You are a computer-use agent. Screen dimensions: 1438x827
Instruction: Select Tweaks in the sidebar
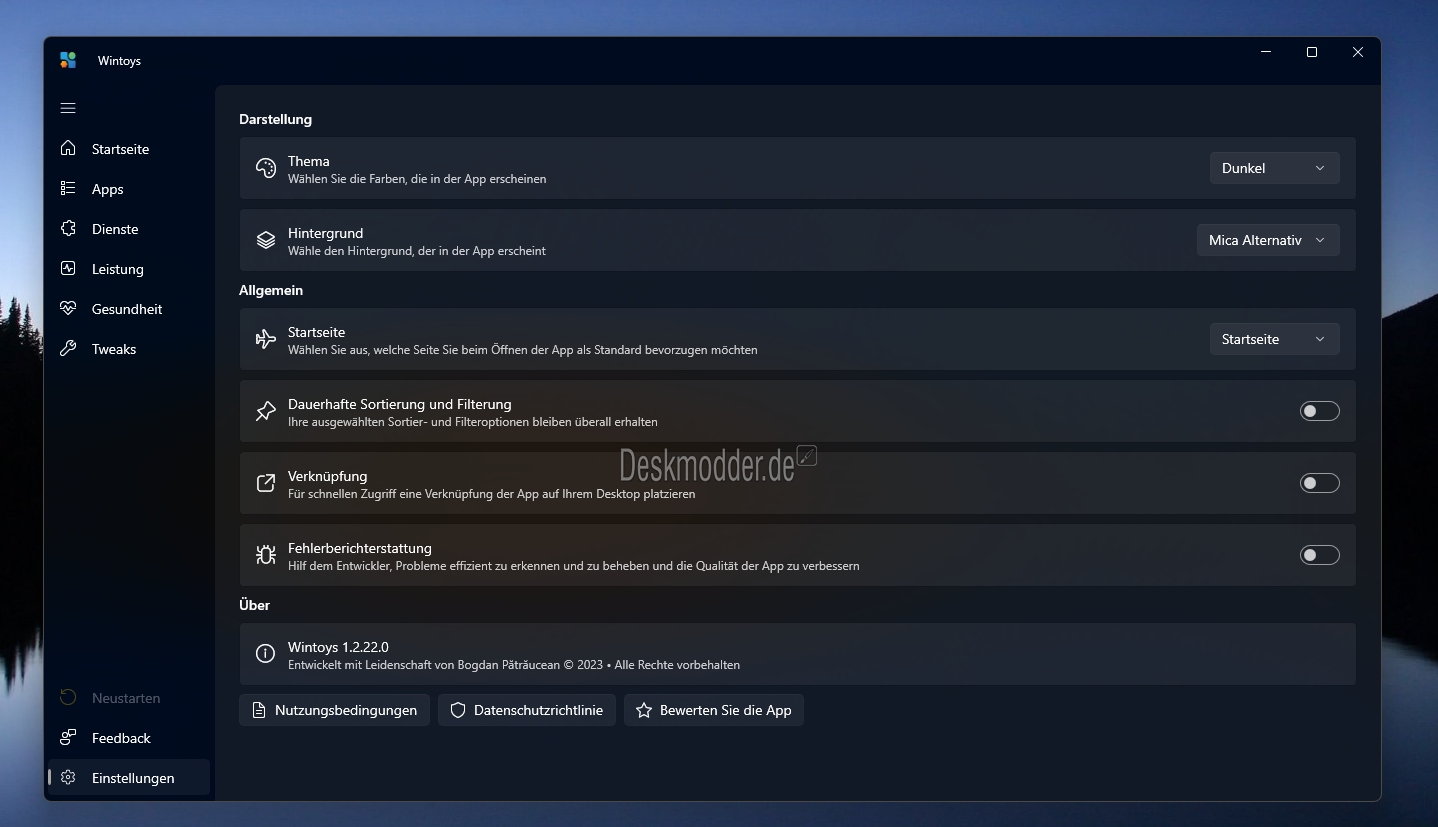click(129, 348)
